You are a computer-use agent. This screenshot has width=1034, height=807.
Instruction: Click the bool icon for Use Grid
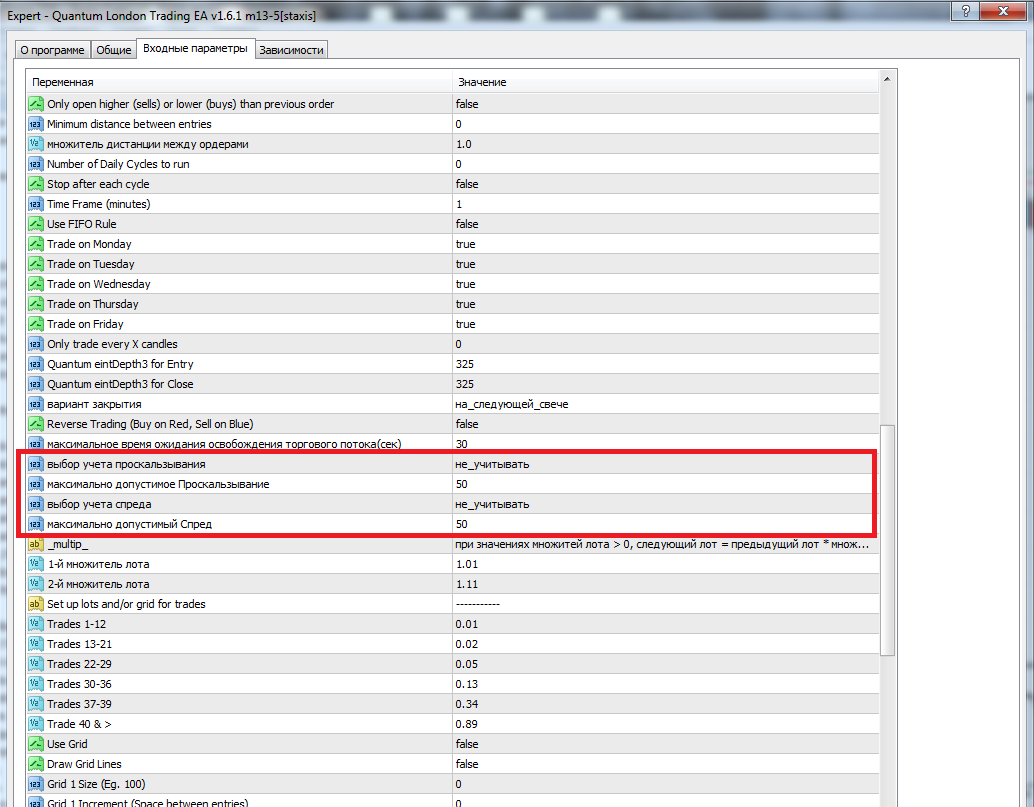[x=36, y=744]
